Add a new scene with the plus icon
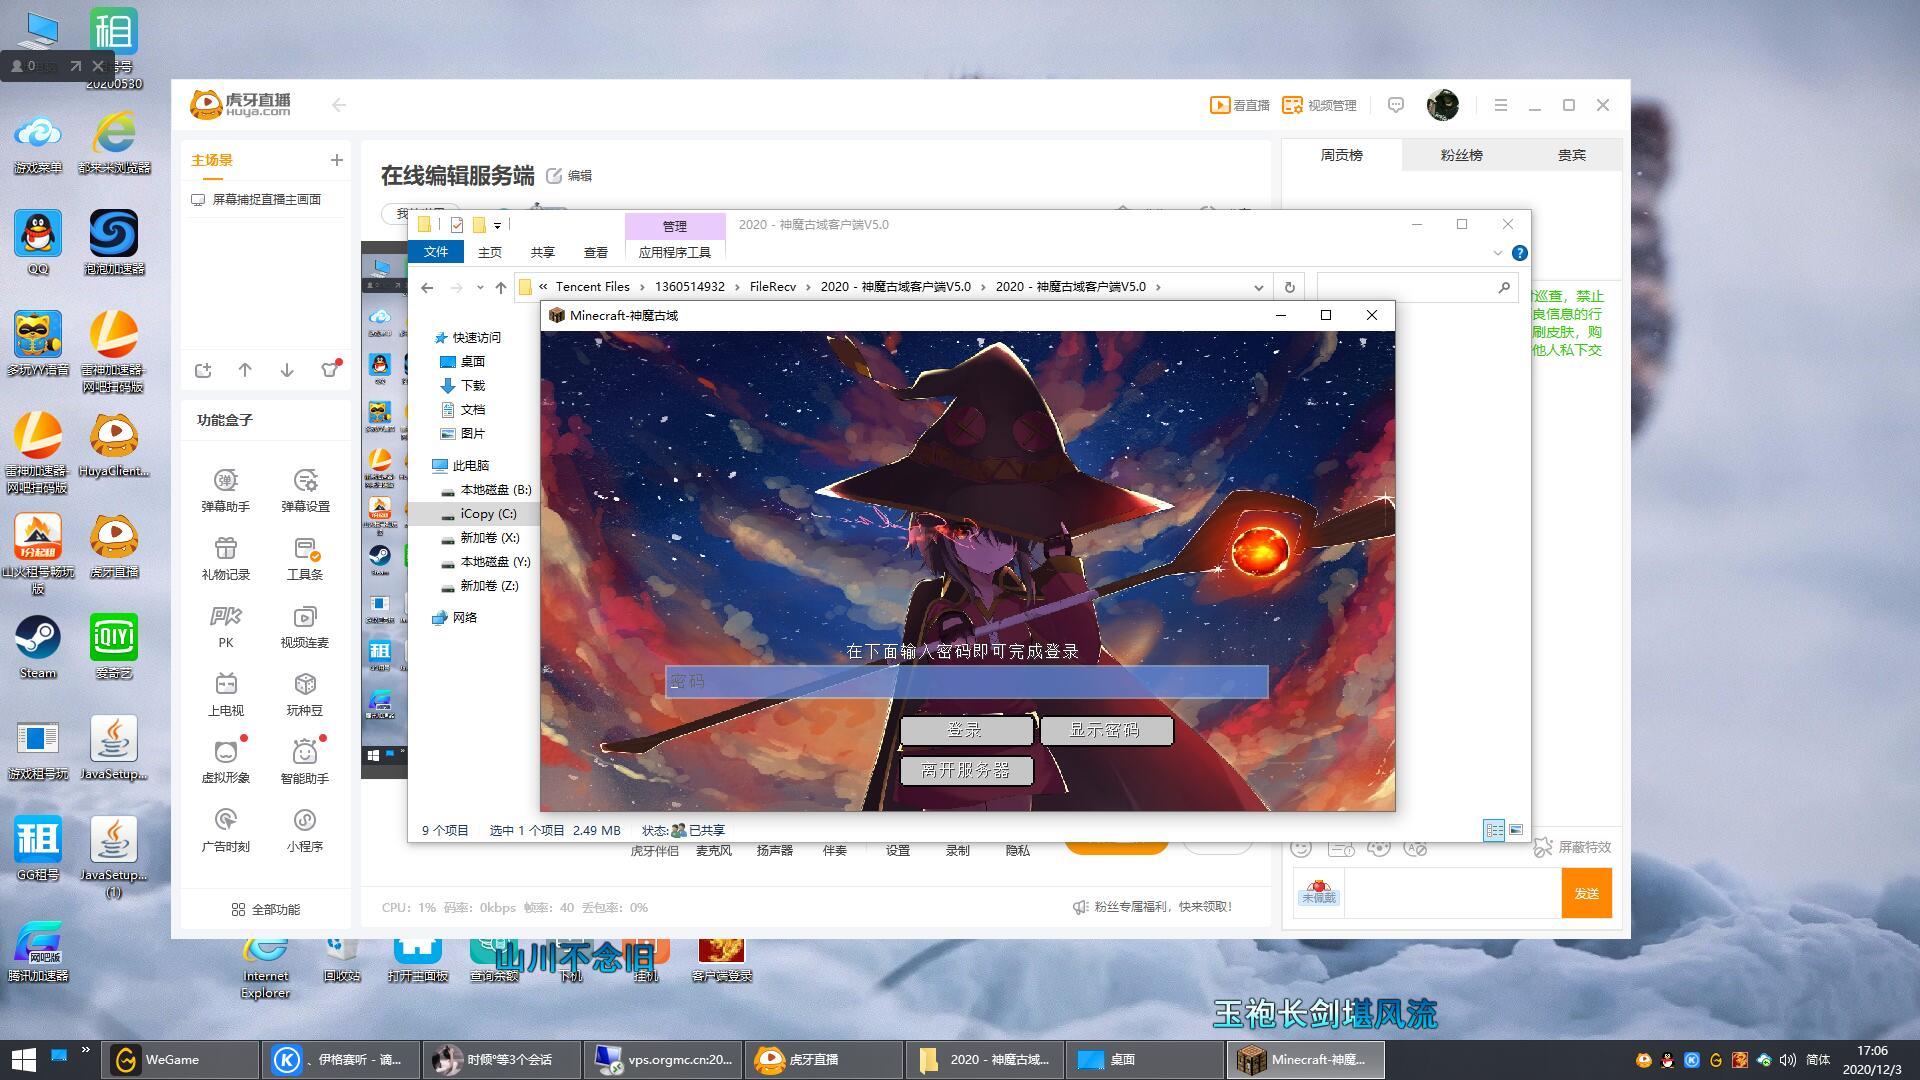 coord(337,160)
